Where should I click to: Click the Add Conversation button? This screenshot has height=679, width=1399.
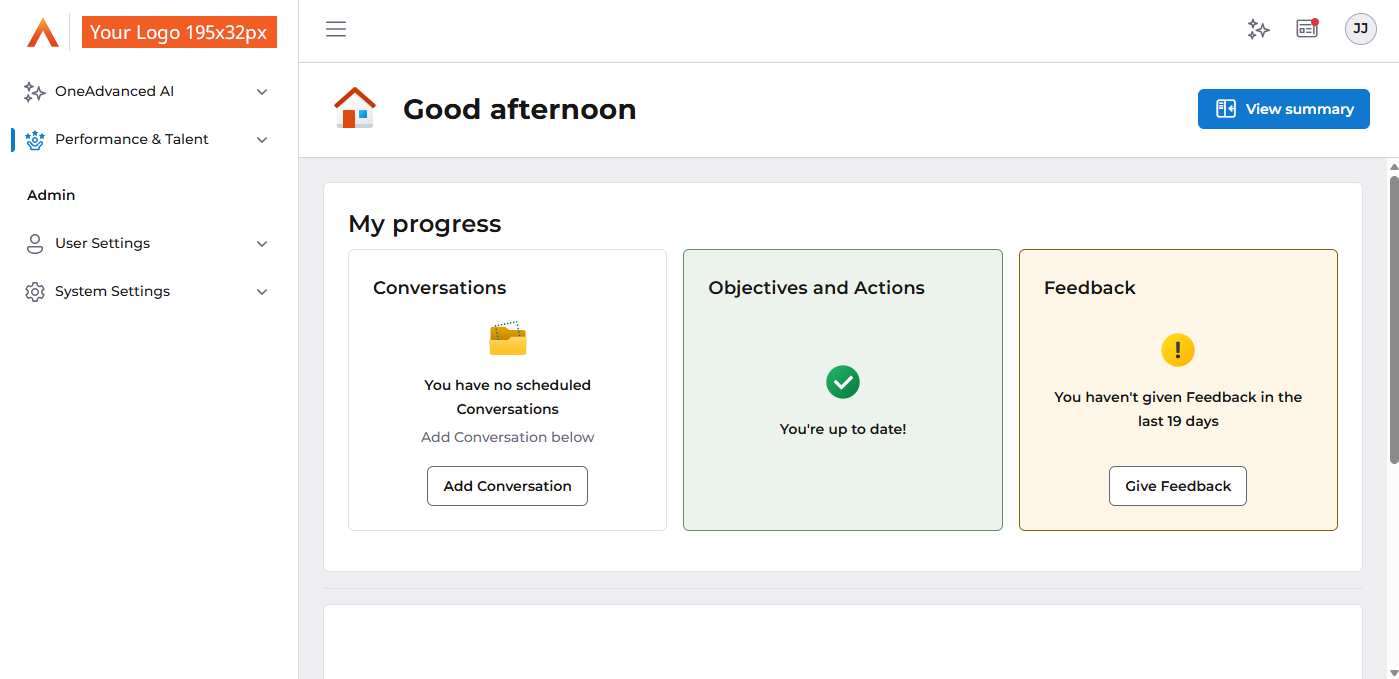pyautogui.click(x=507, y=486)
